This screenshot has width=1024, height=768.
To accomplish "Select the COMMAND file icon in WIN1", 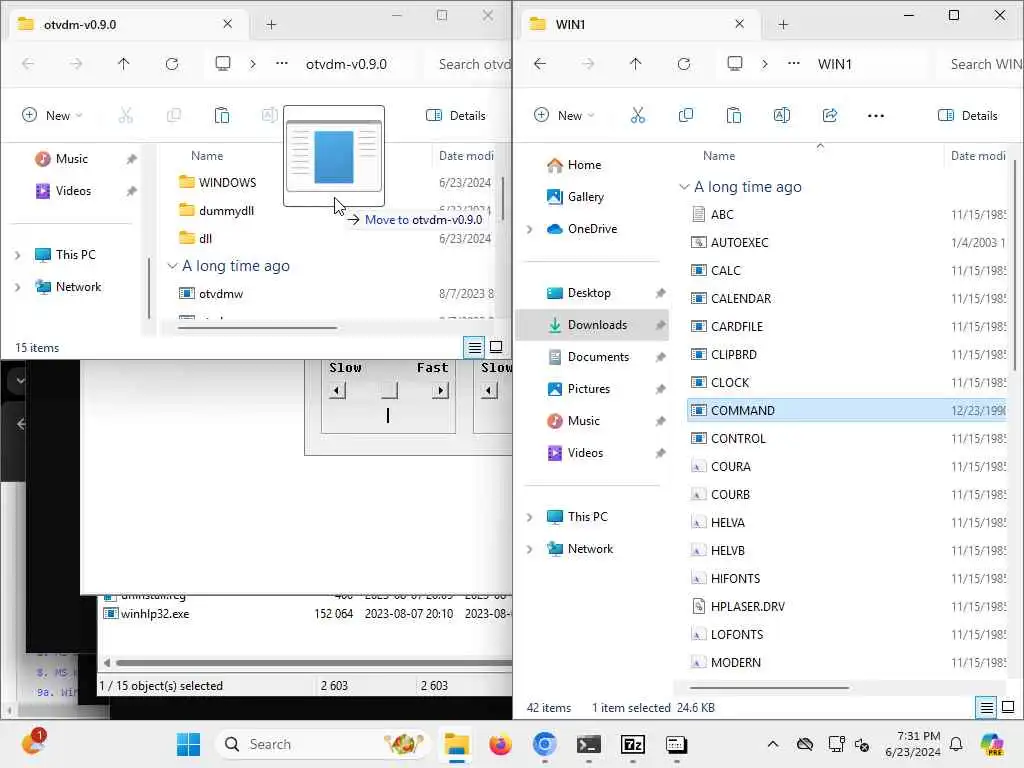I will [x=698, y=410].
